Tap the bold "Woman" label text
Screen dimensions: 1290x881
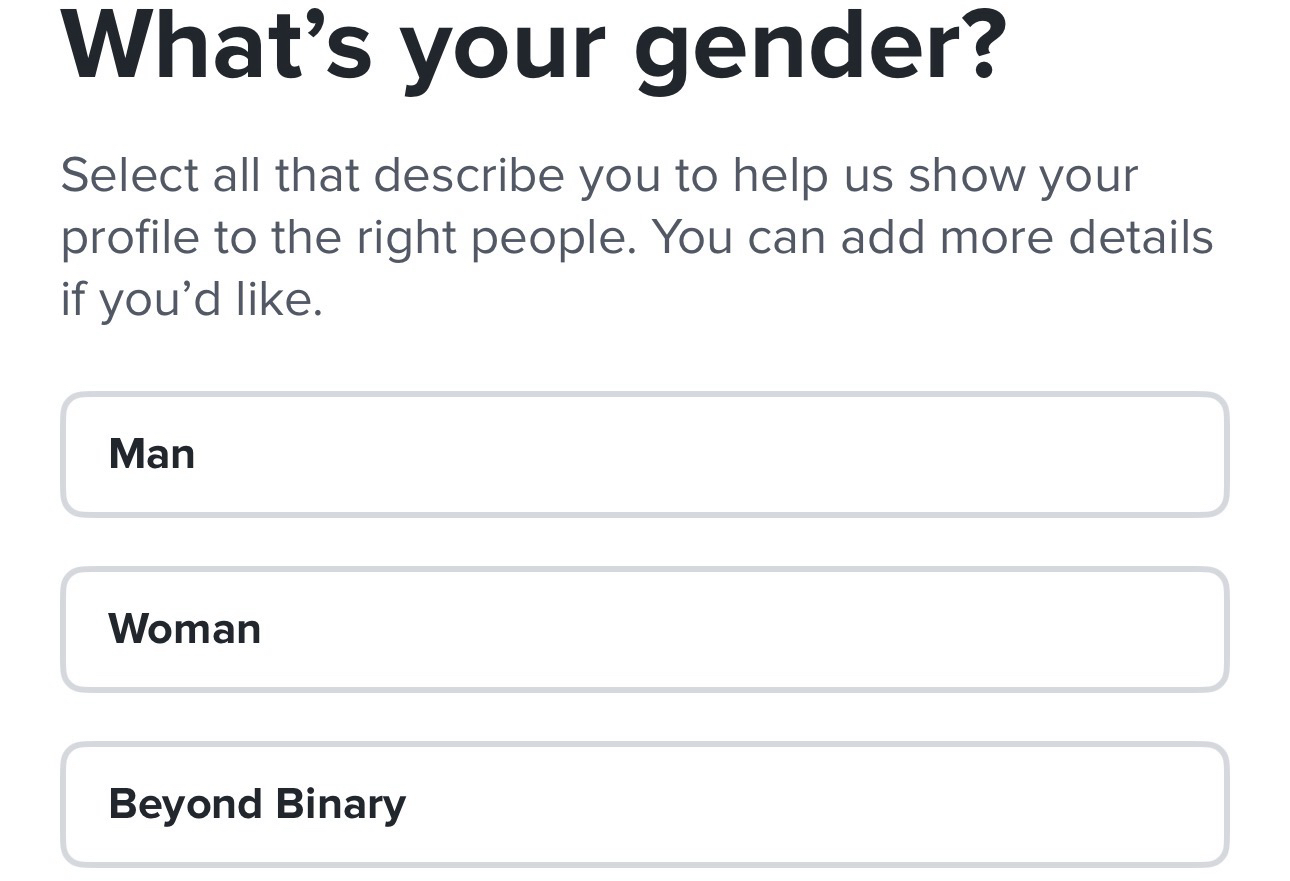185,629
